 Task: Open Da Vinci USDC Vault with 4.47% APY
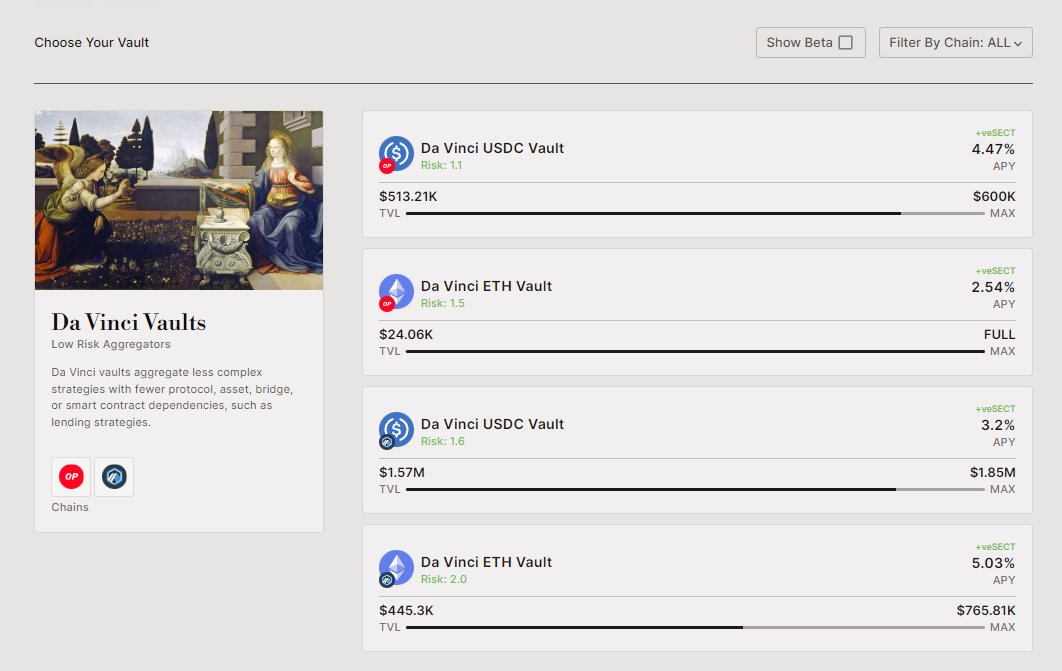click(x=697, y=174)
